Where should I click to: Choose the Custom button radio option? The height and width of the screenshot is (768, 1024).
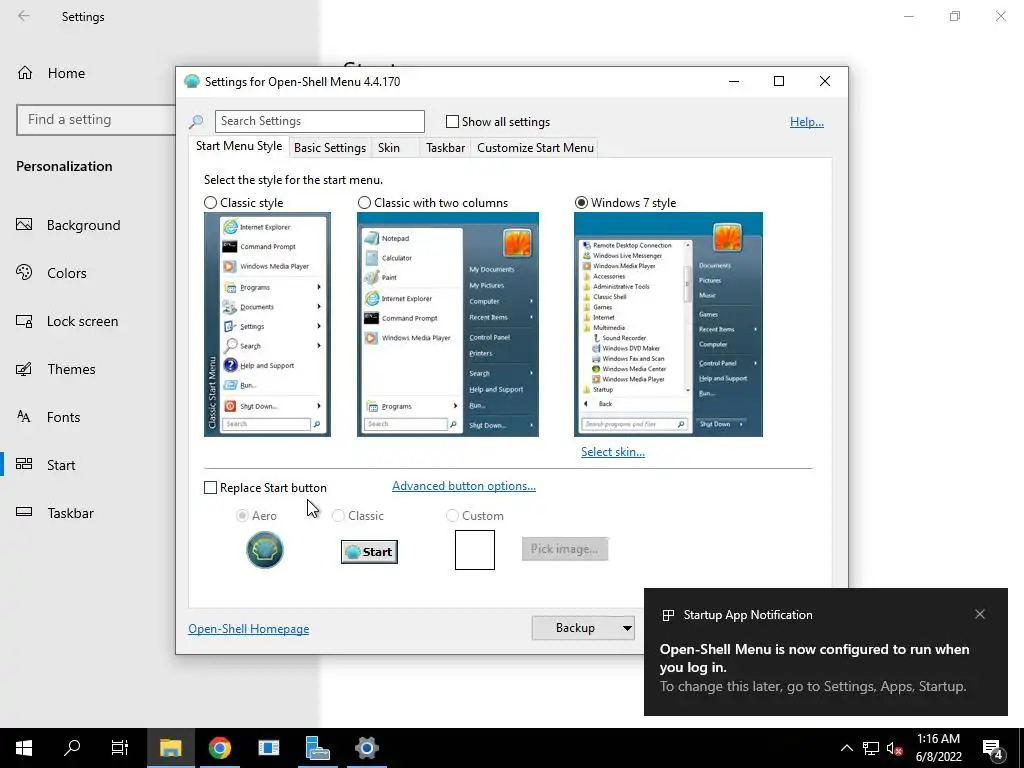(452, 515)
